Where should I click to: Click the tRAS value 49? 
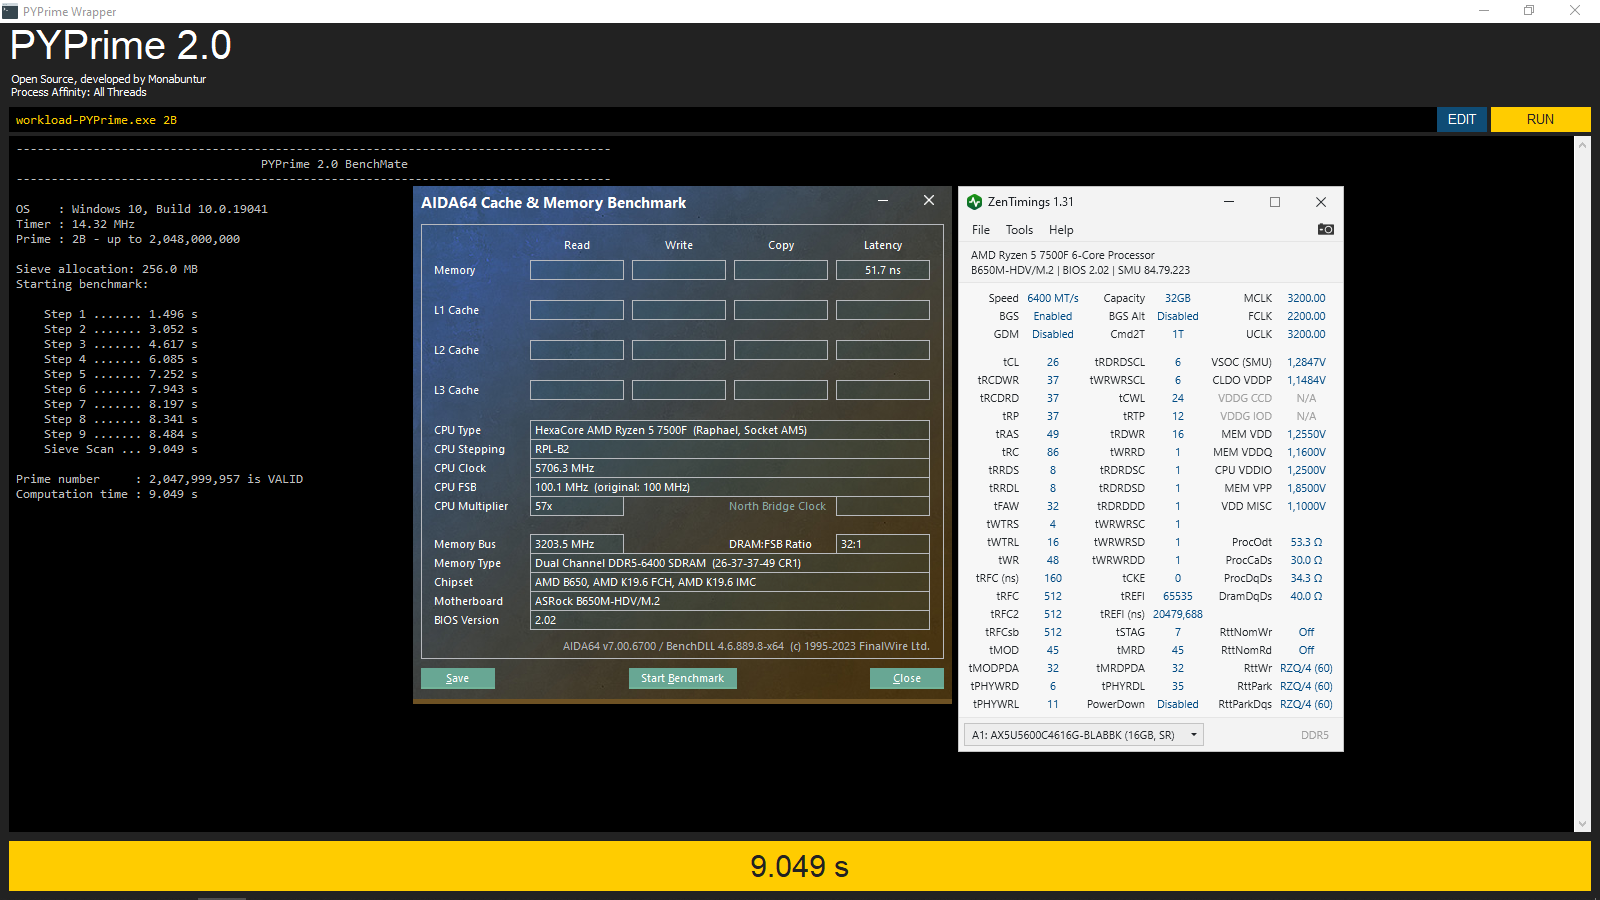pyautogui.click(x=1053, y=434)
